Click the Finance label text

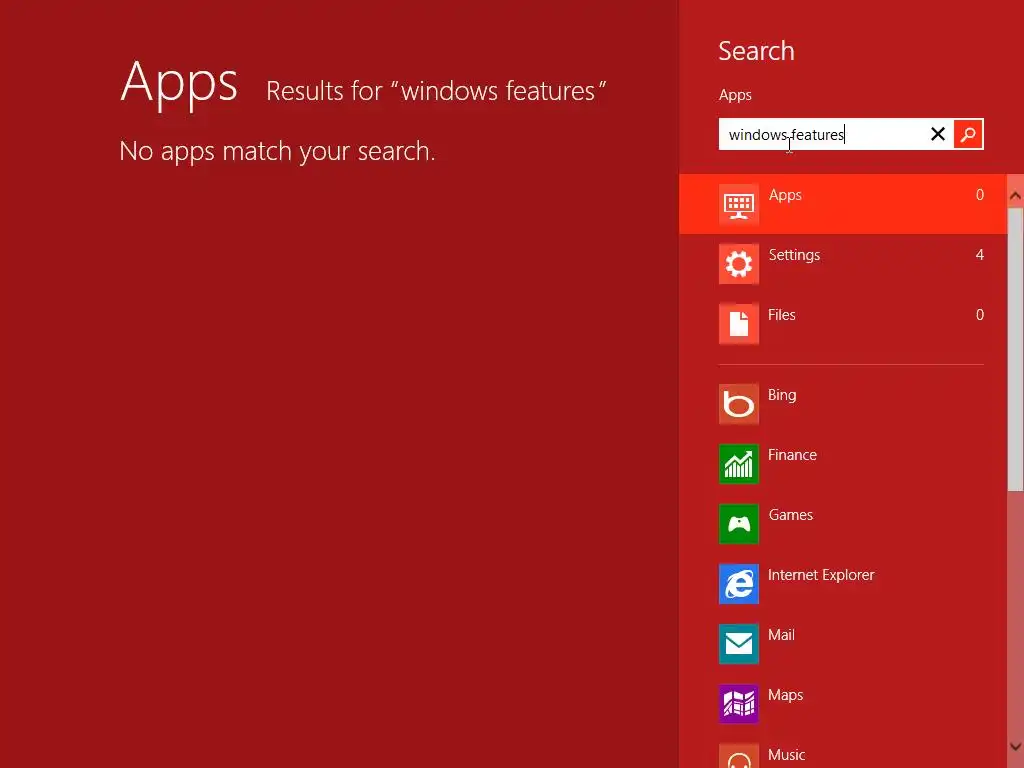(792, 455)
